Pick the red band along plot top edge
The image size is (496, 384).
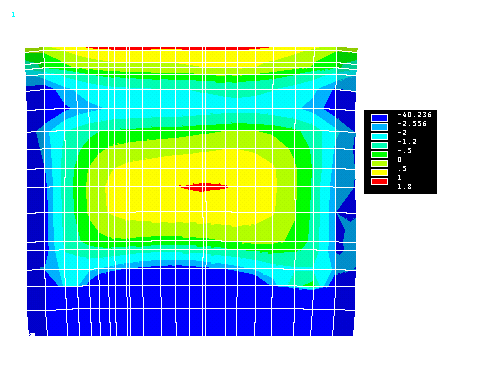[177, 48]
